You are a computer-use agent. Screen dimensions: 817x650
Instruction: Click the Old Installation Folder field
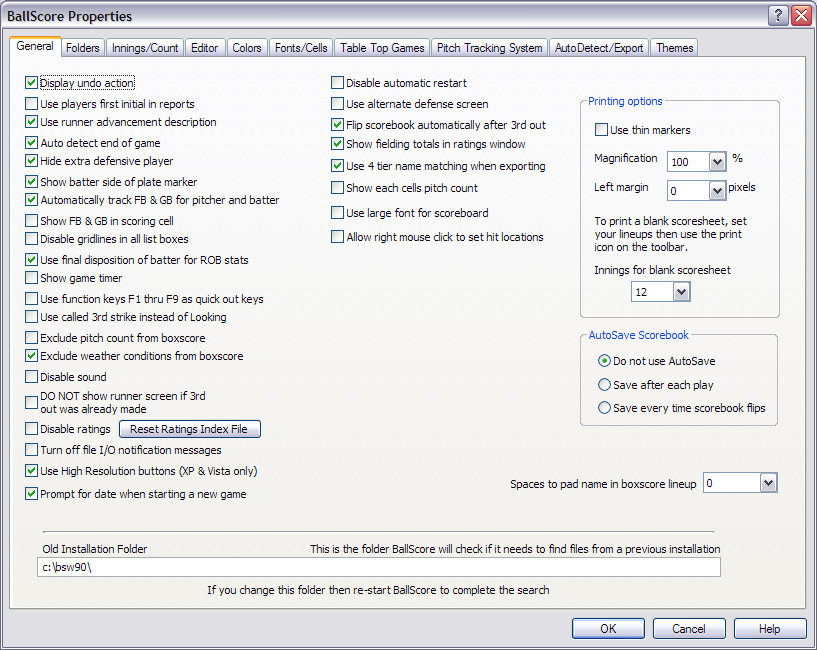coord(379,567)
